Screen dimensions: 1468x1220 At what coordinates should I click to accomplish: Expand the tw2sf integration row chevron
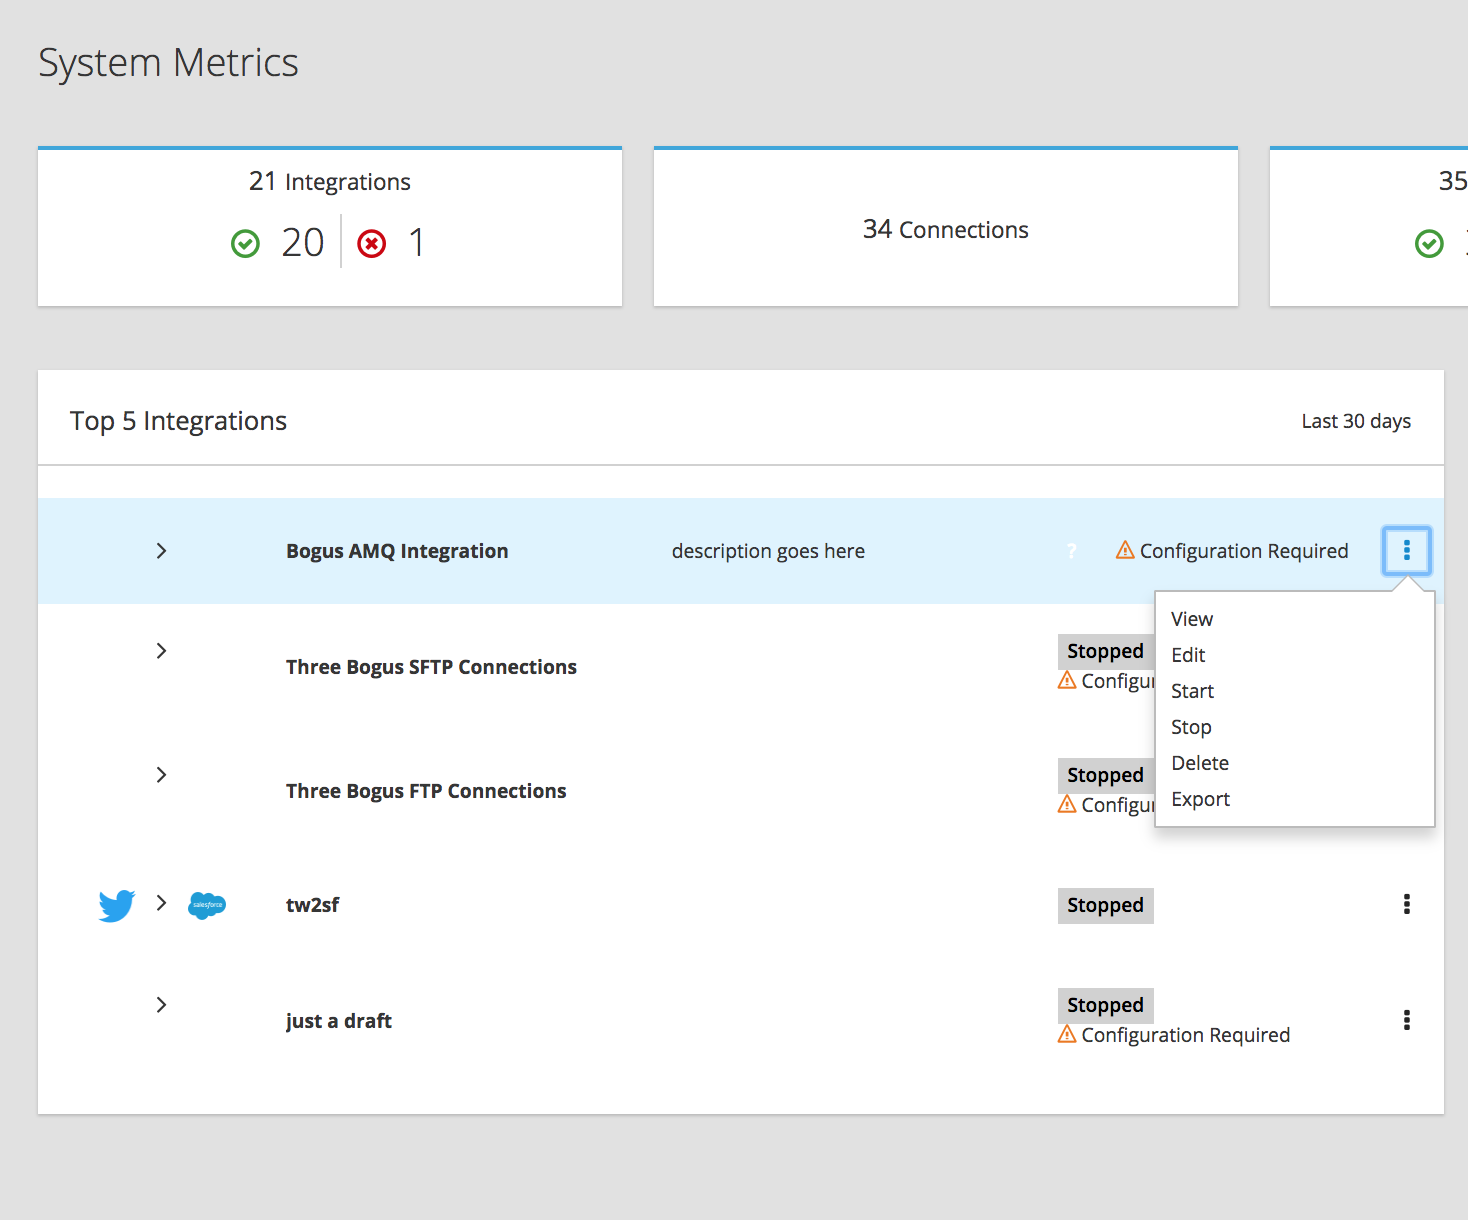coord(161,903)
